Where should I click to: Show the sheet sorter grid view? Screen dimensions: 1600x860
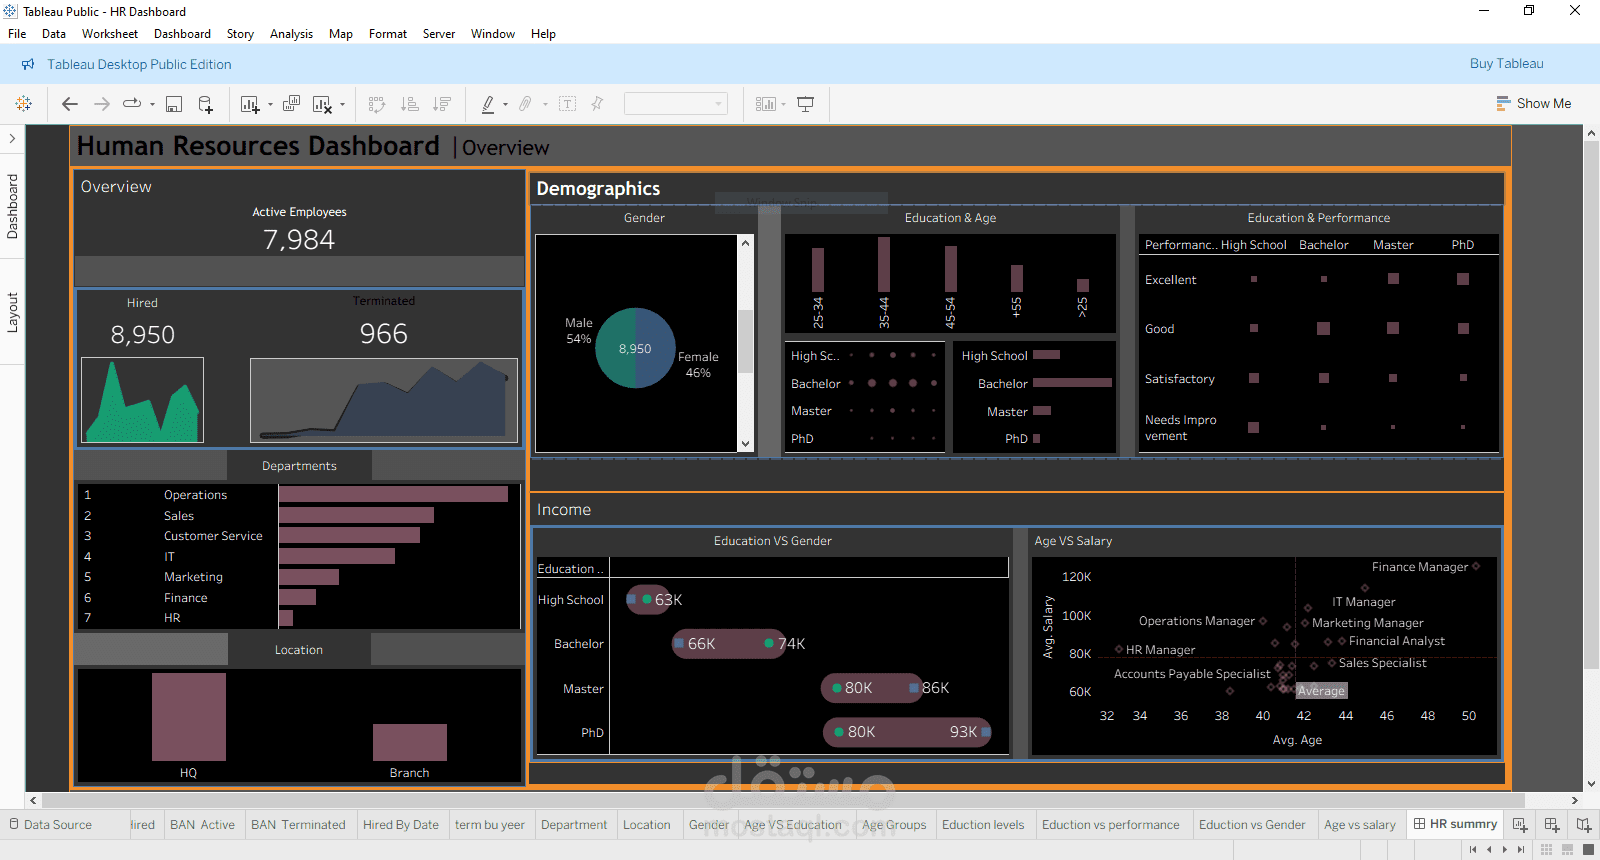point(1546,850)
